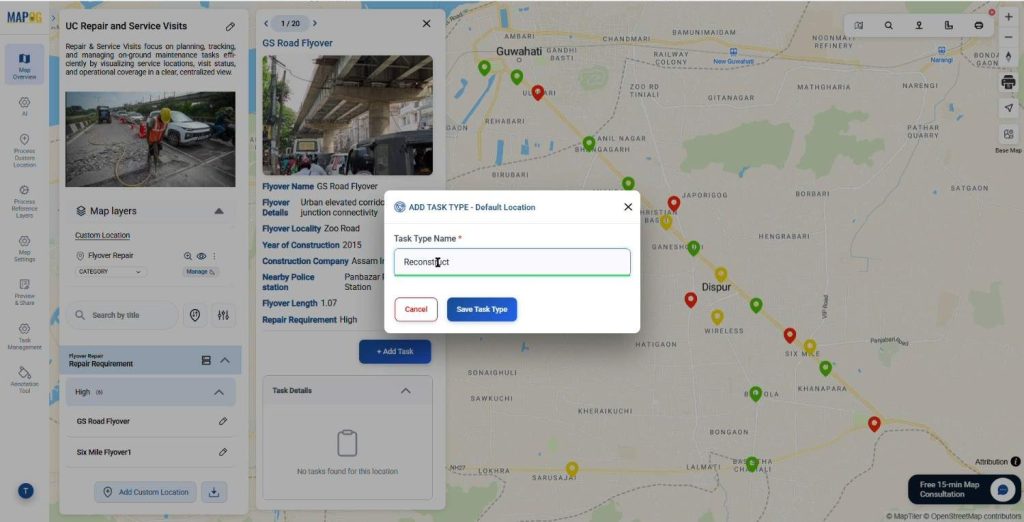Edit Six Mile Flyover1 entry
This screenshot has width=1024, height=522.
(223, 452)
